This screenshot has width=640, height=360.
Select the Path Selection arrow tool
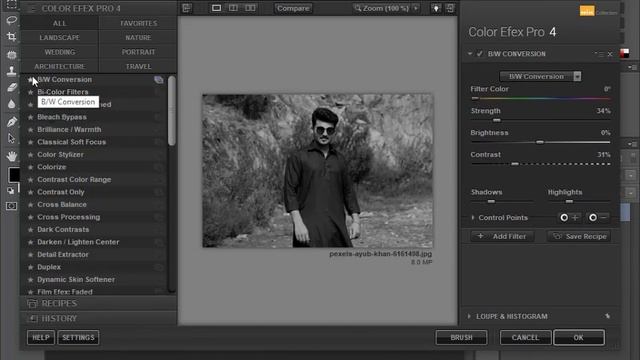(11, 138)
